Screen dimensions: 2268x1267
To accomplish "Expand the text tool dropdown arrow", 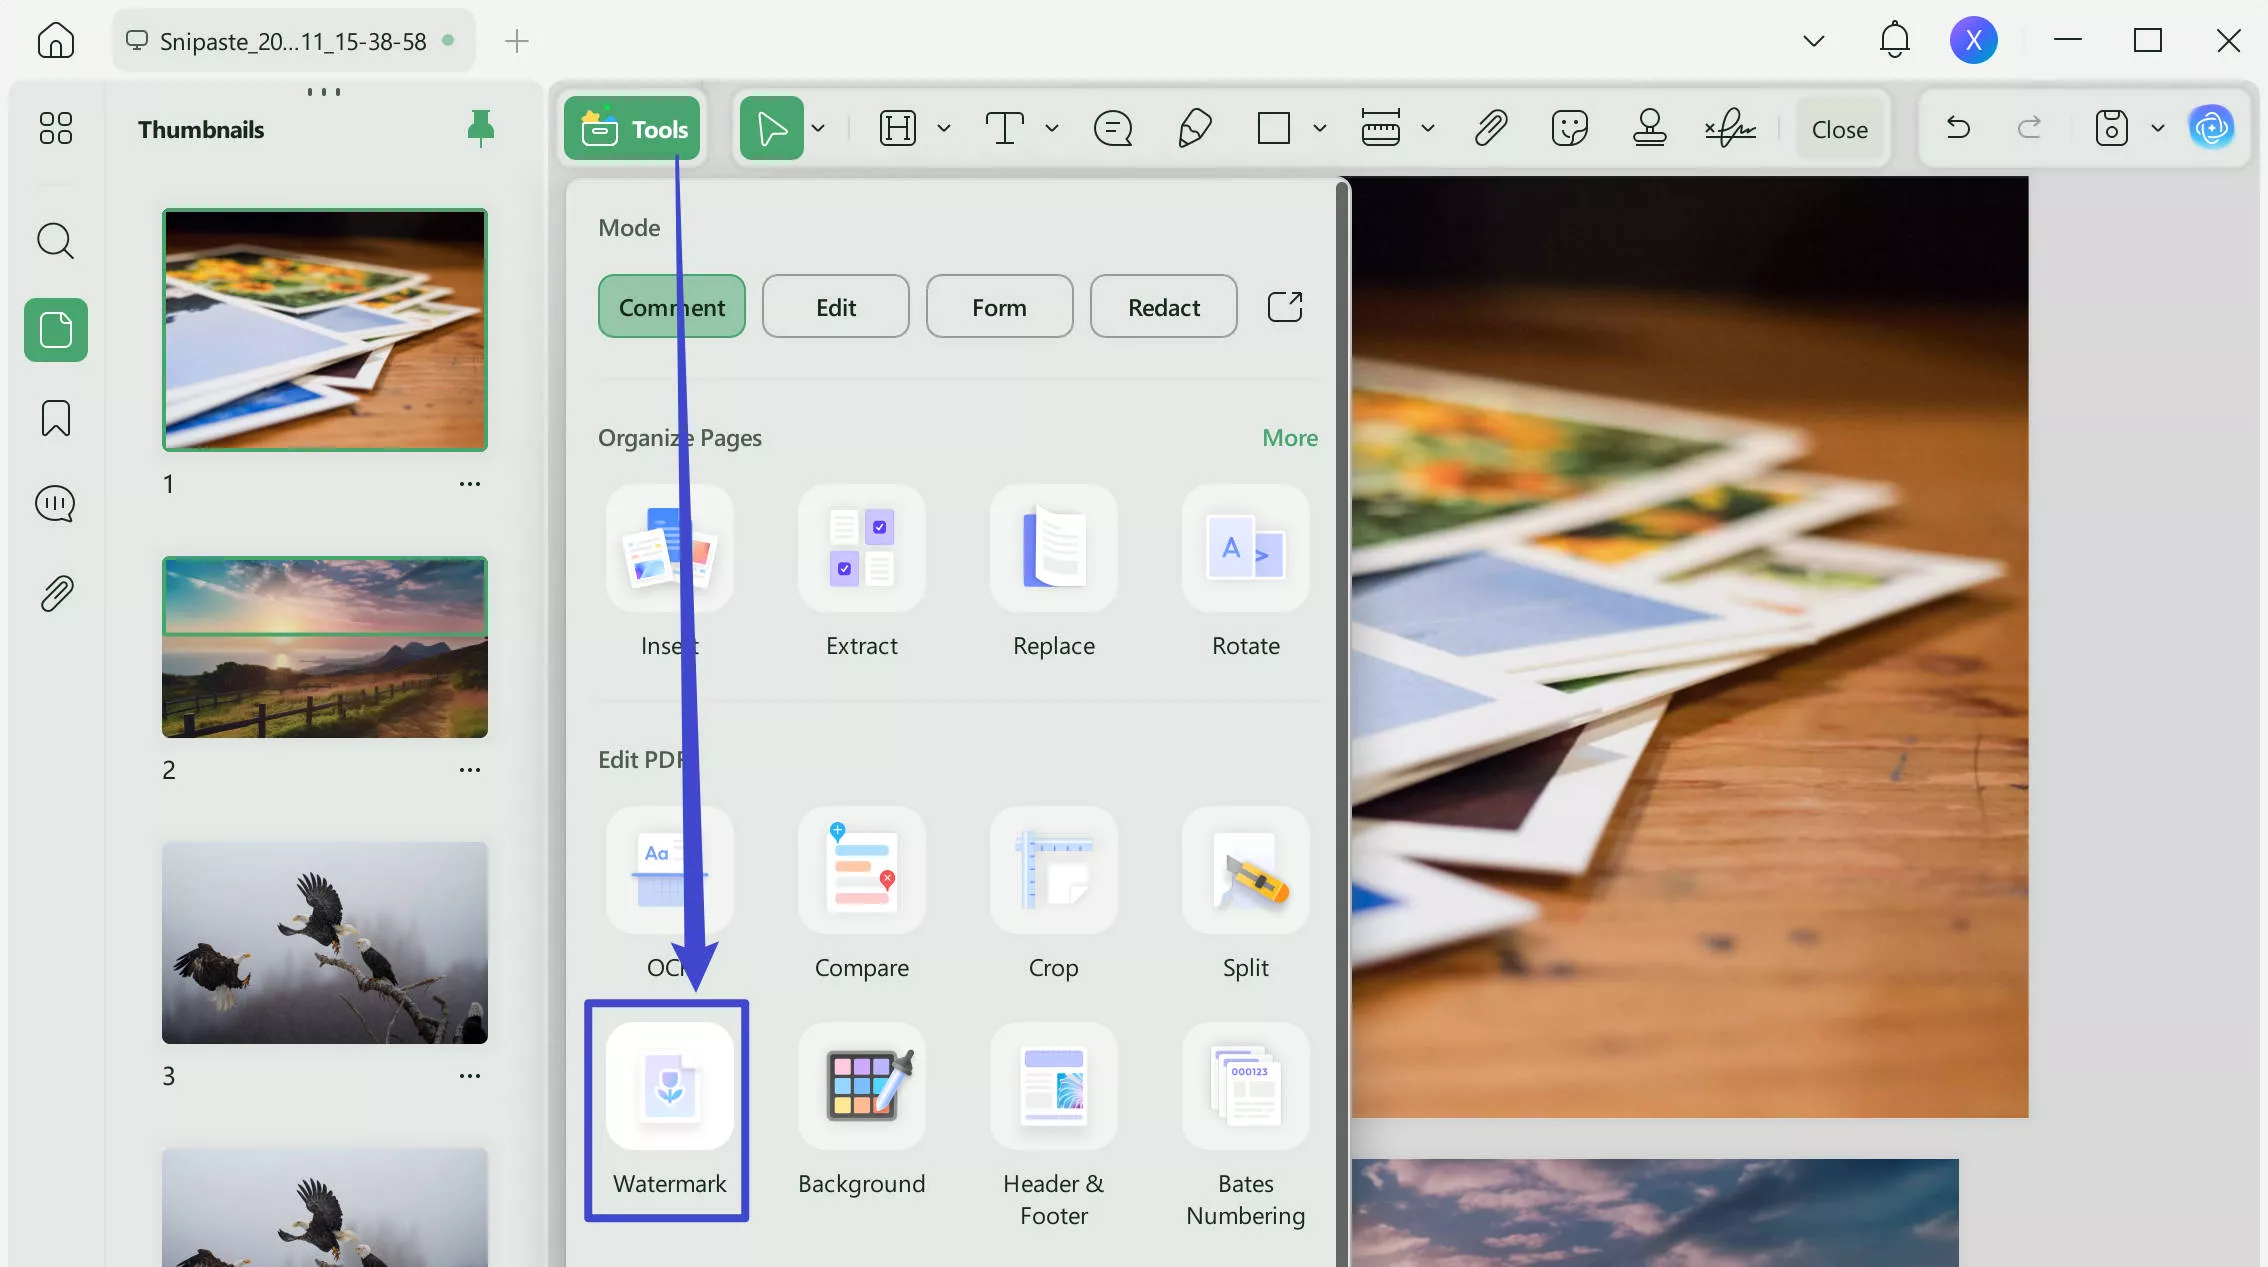I will point(1052,128).
